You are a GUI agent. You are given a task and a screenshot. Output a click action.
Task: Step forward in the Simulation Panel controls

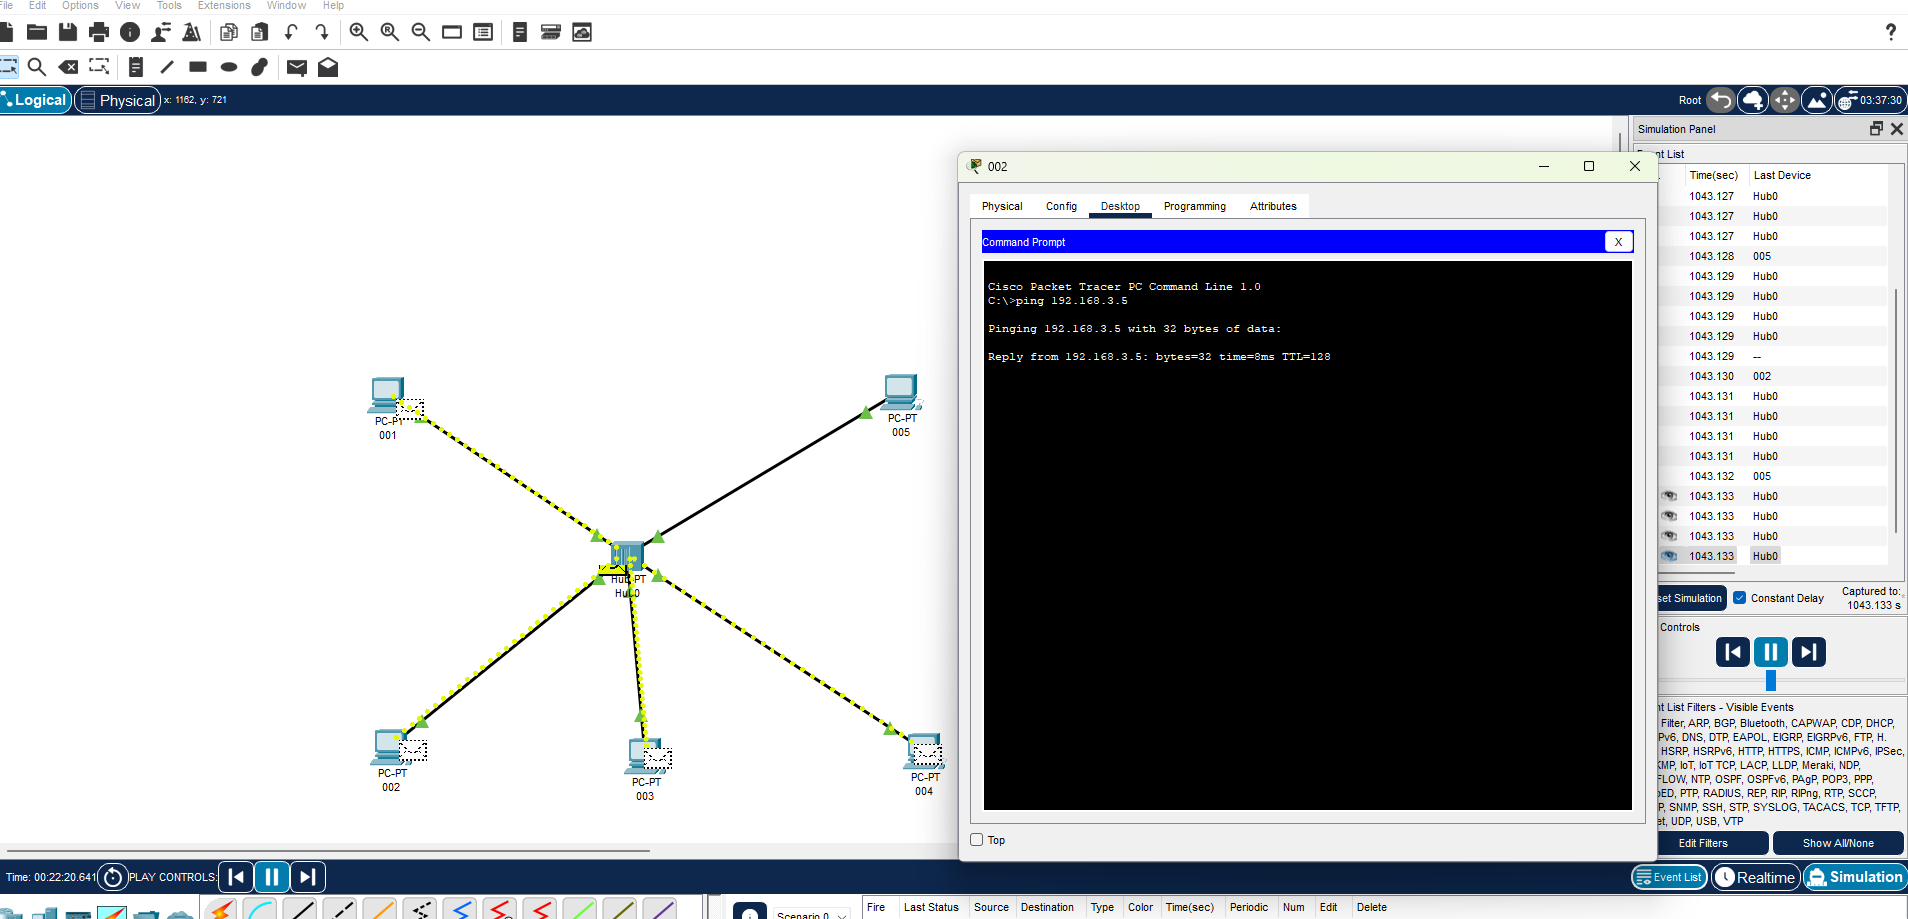(1809, 652)
